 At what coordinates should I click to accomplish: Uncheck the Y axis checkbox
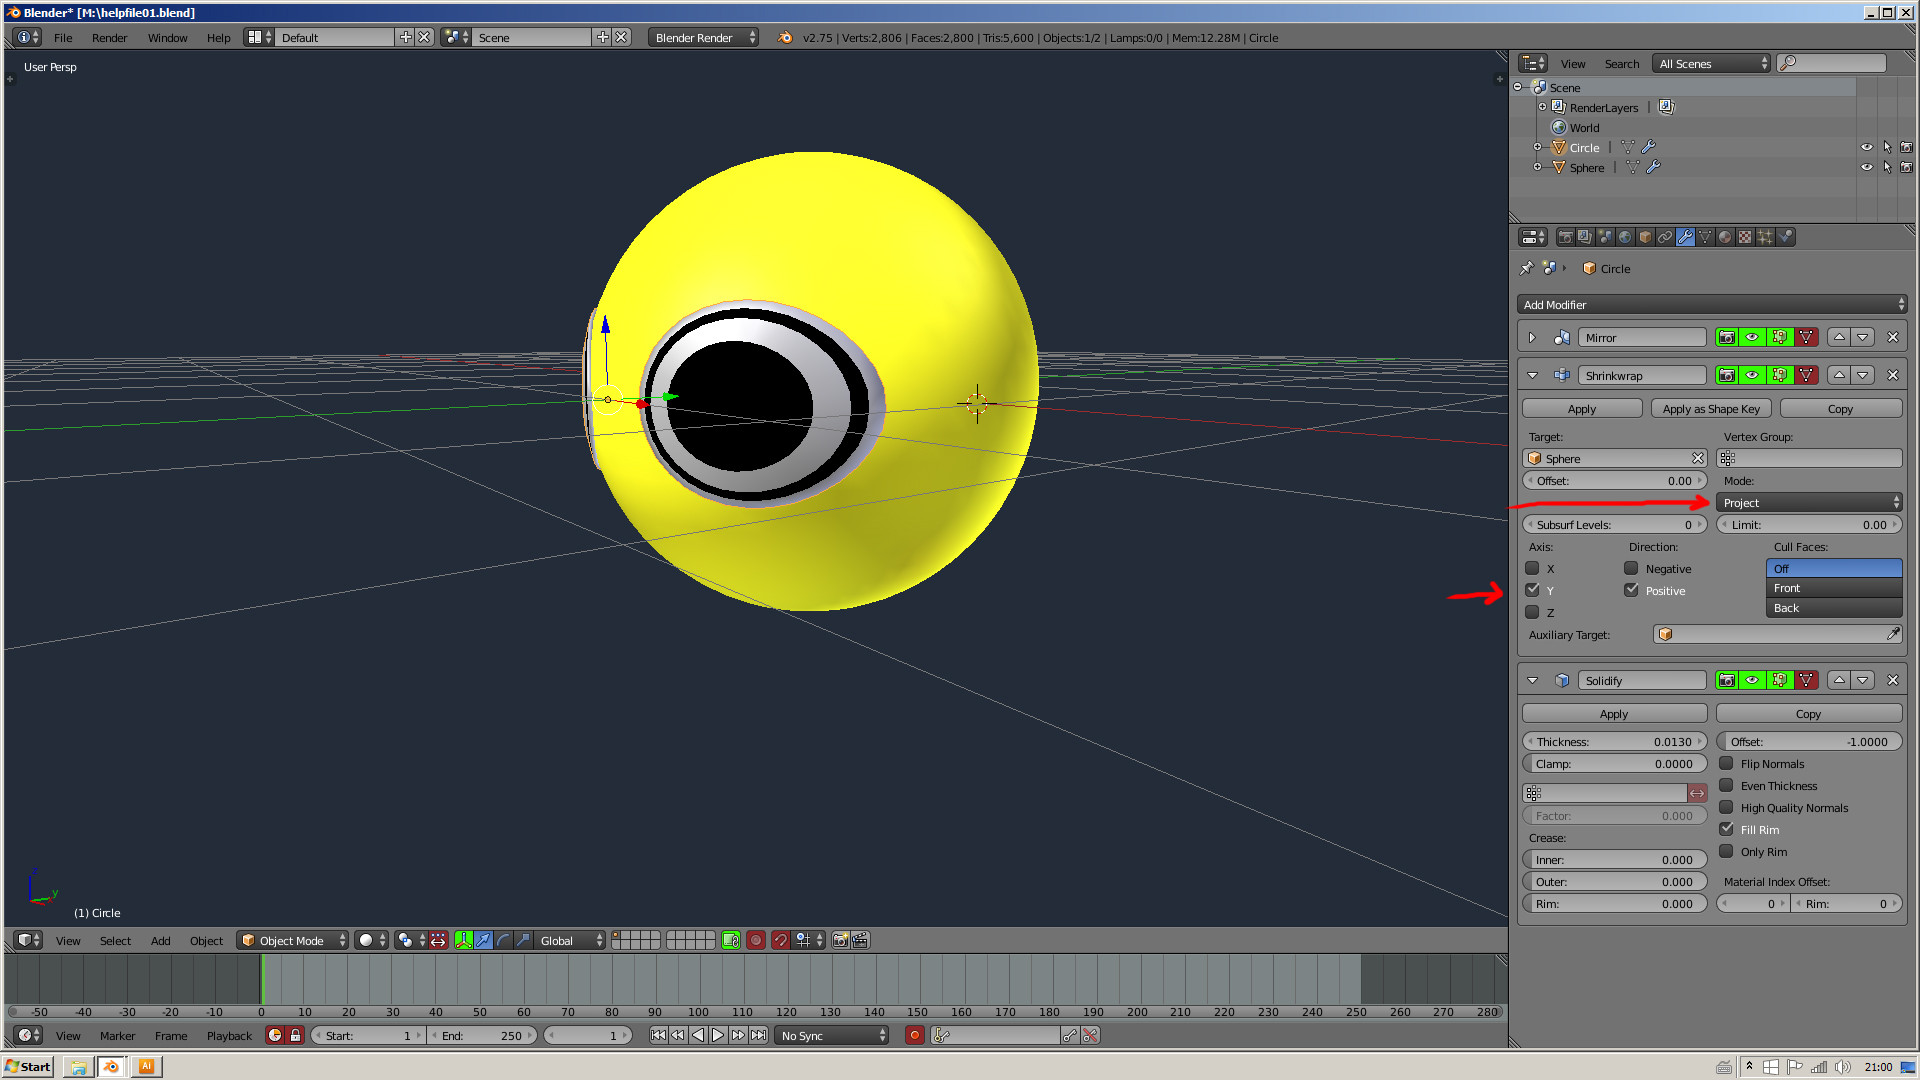[1532, 591]
